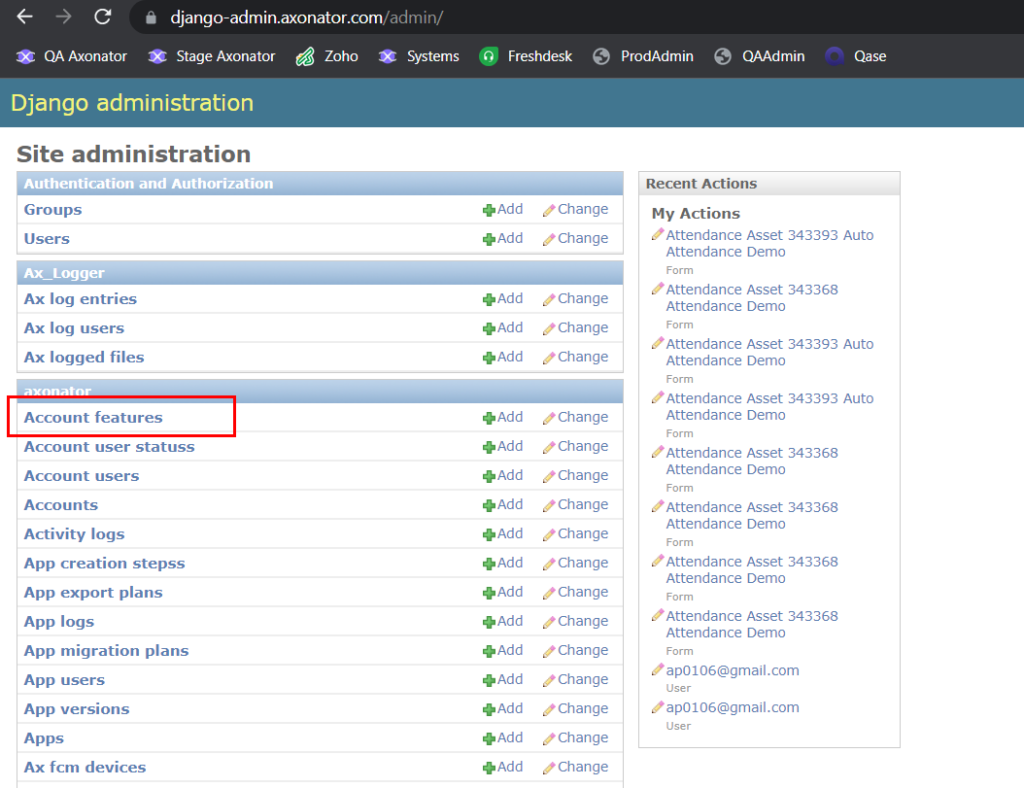
Task: Click Change for Account features
Action: click(575, 417)
